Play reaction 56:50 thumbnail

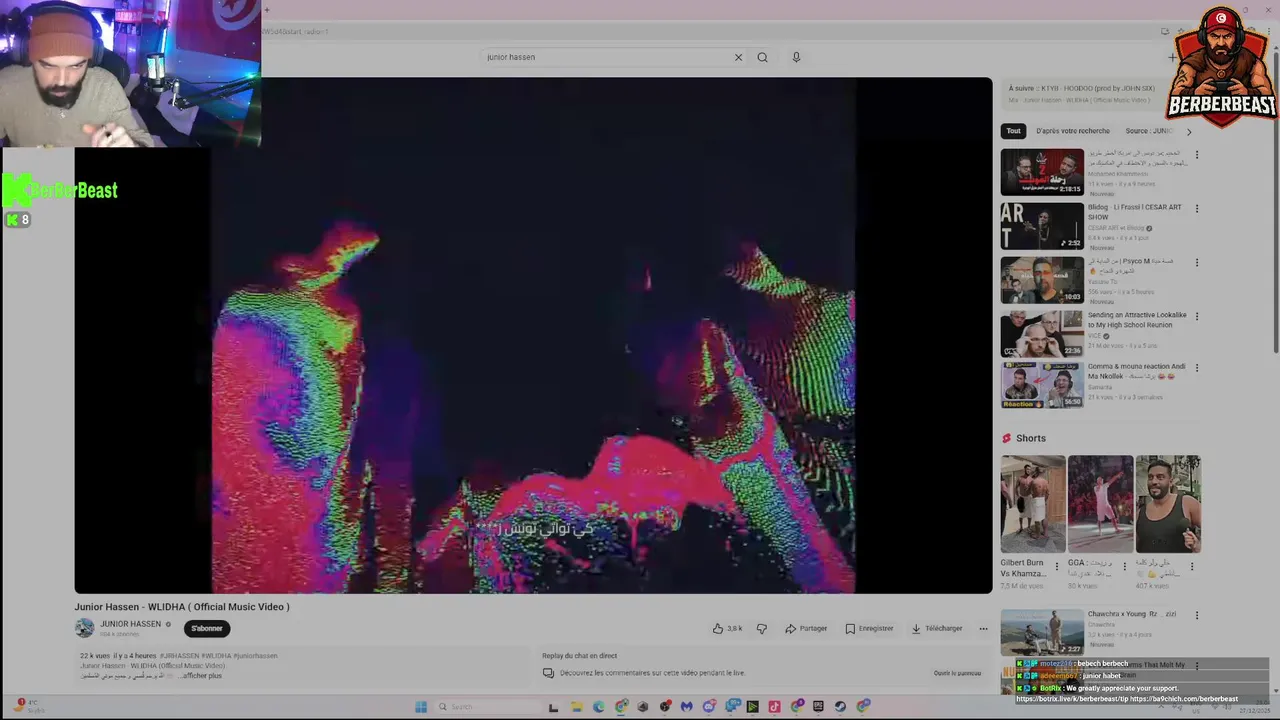click(1042, 385)
